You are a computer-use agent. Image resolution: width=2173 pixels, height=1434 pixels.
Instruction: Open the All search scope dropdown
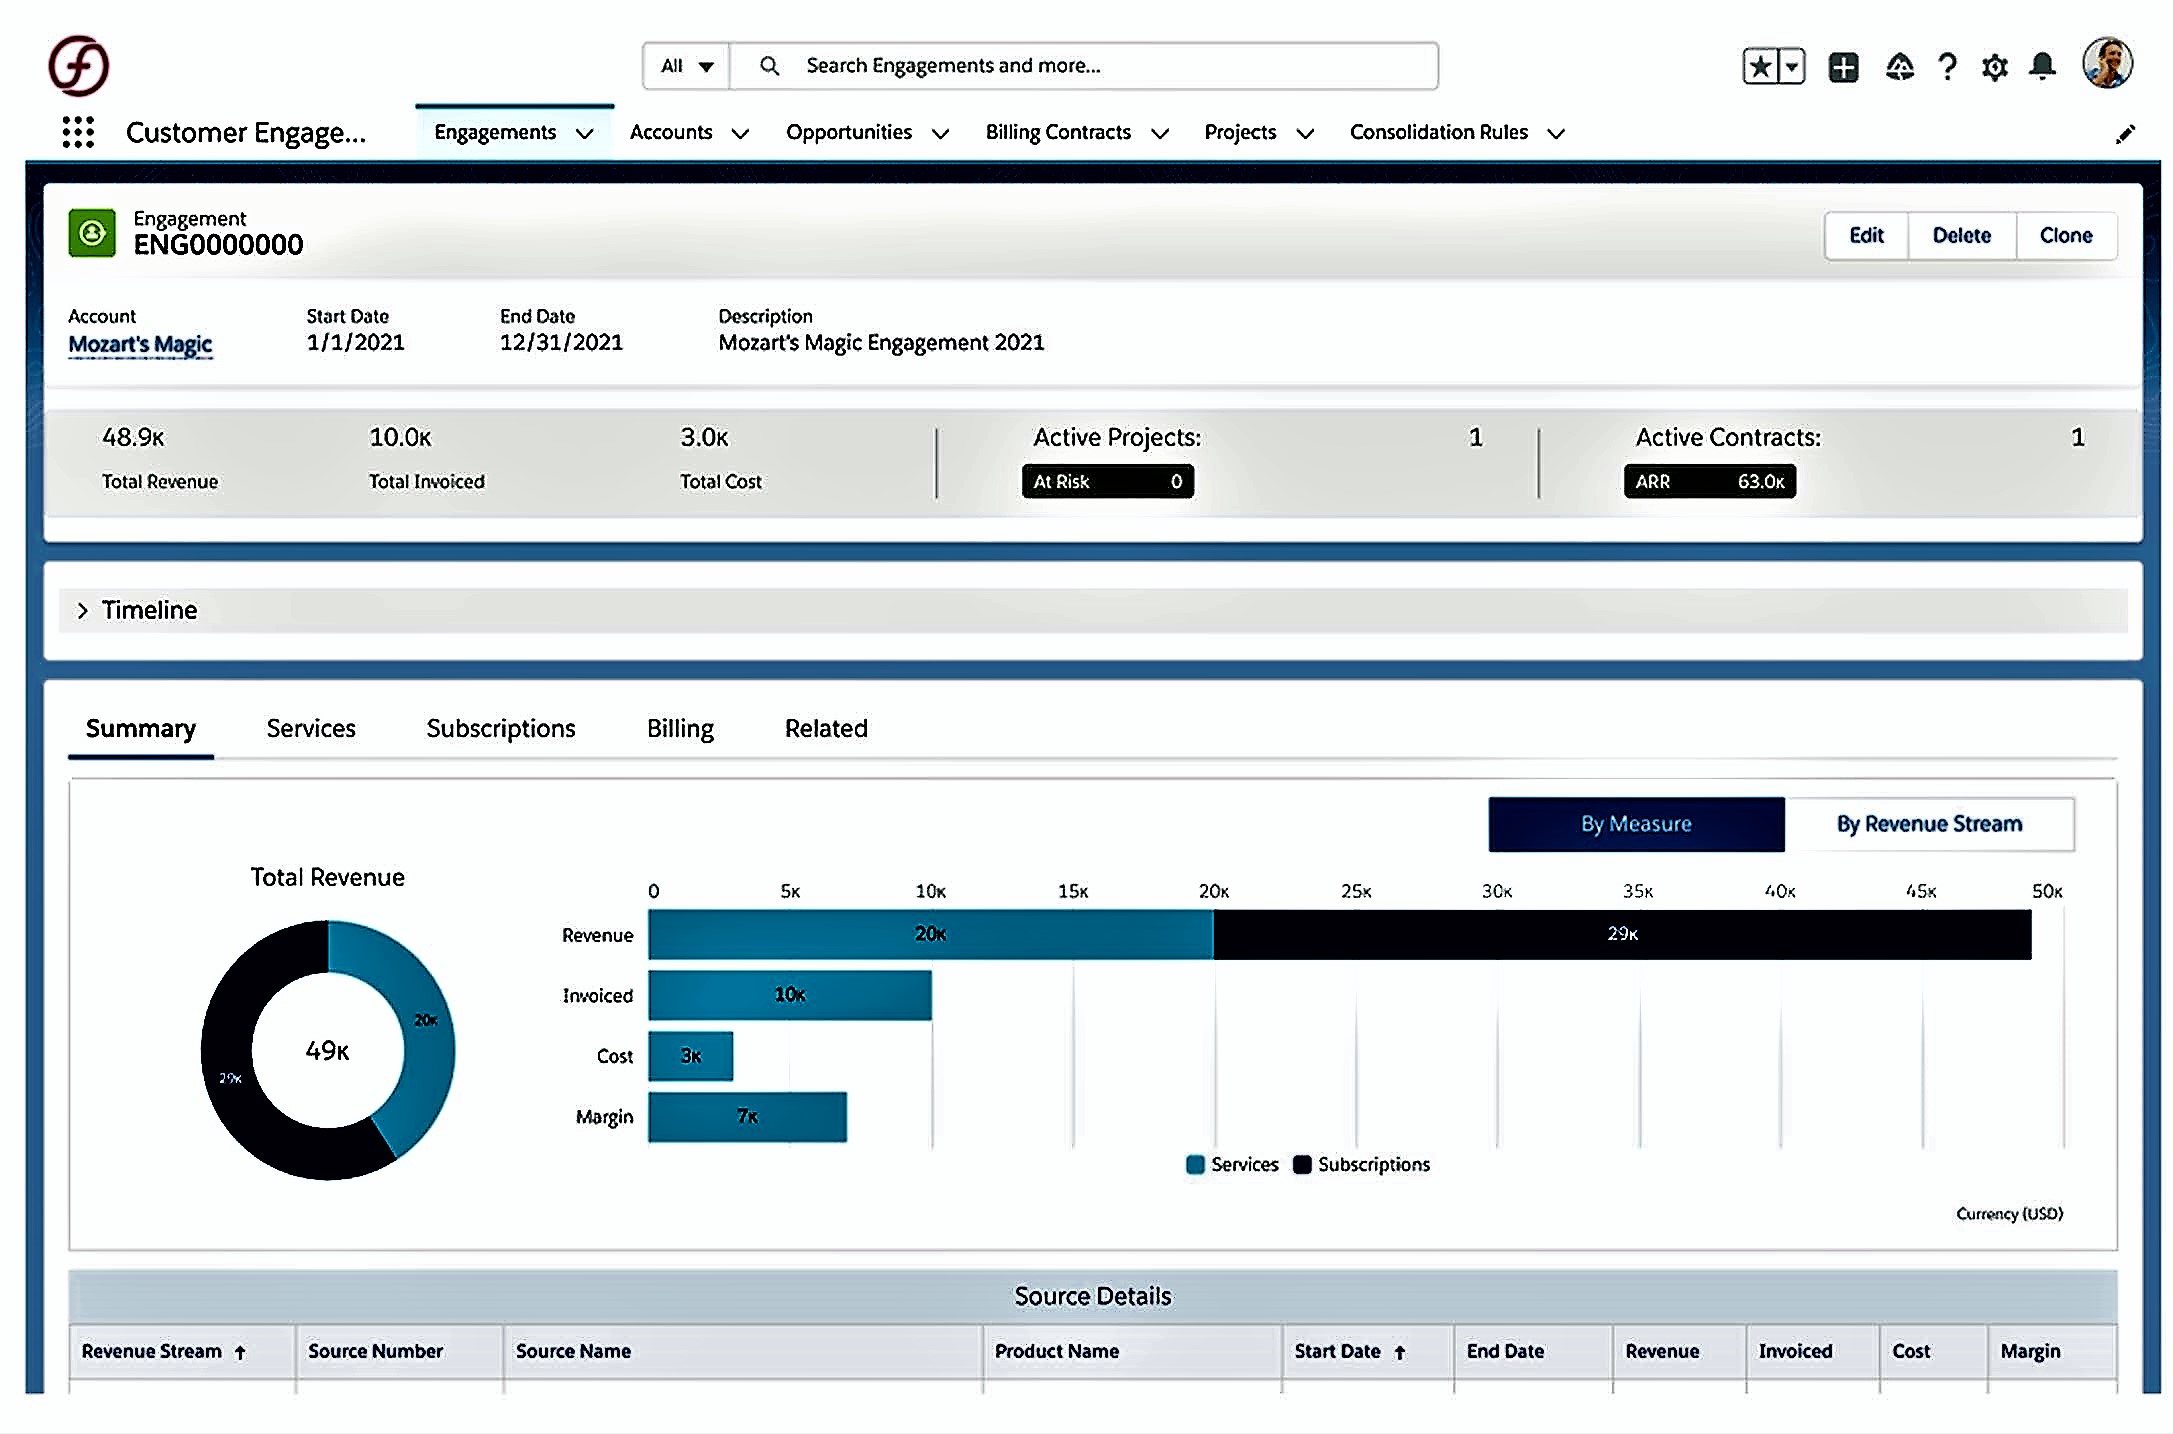point(687,66)
